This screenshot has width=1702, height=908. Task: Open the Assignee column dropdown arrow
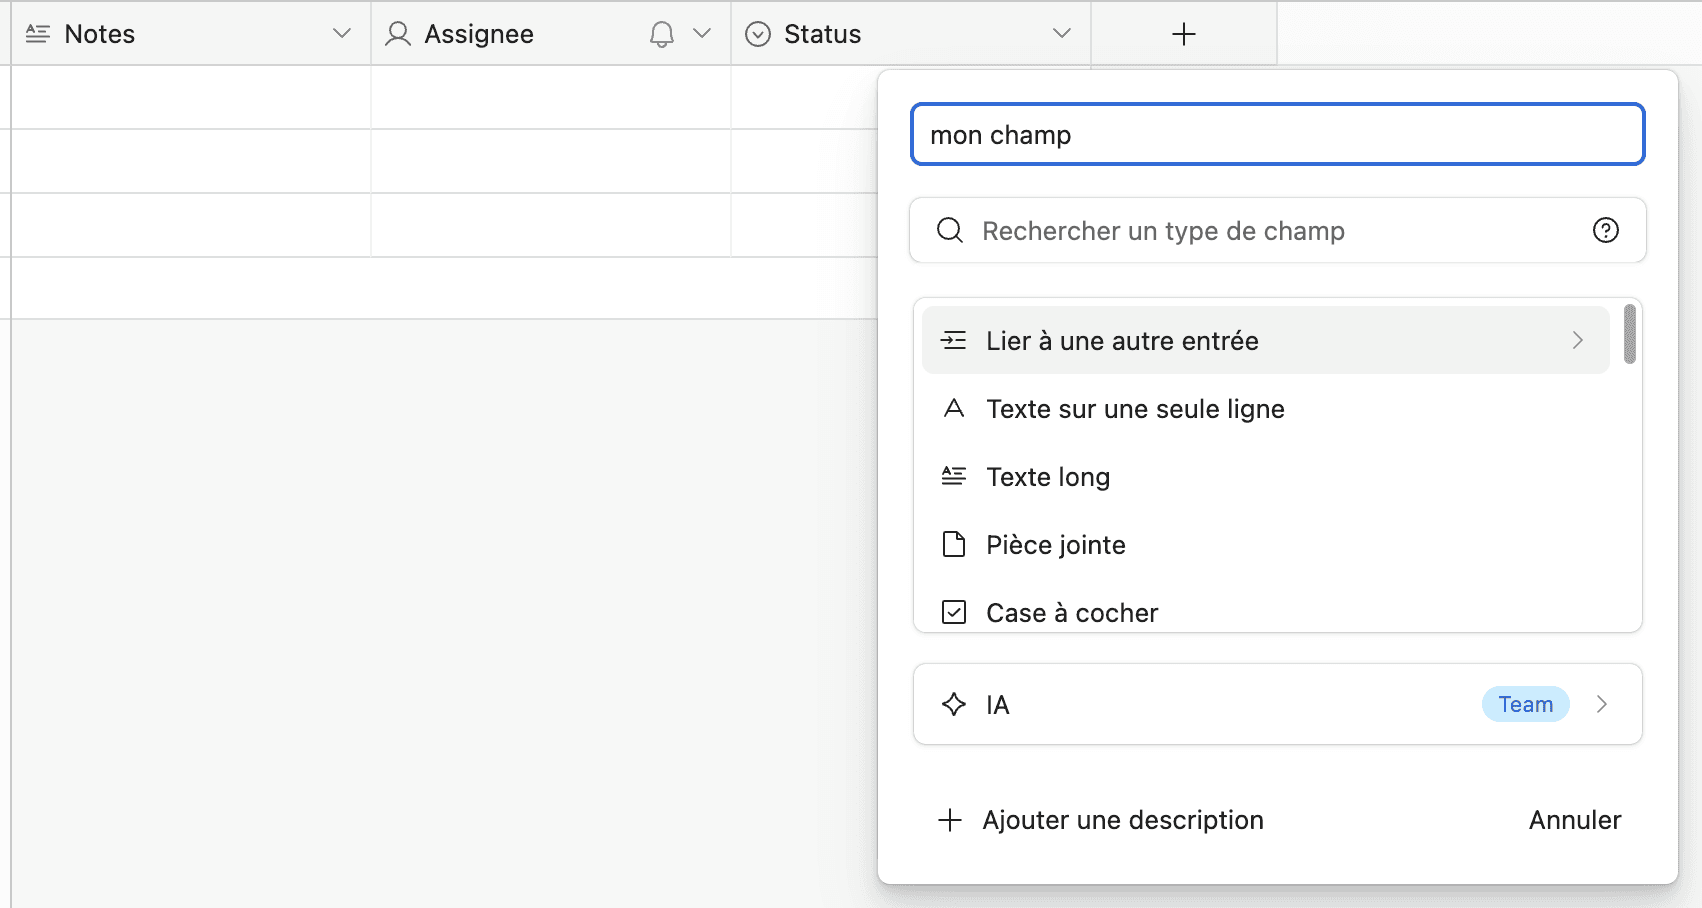[702, 34]
